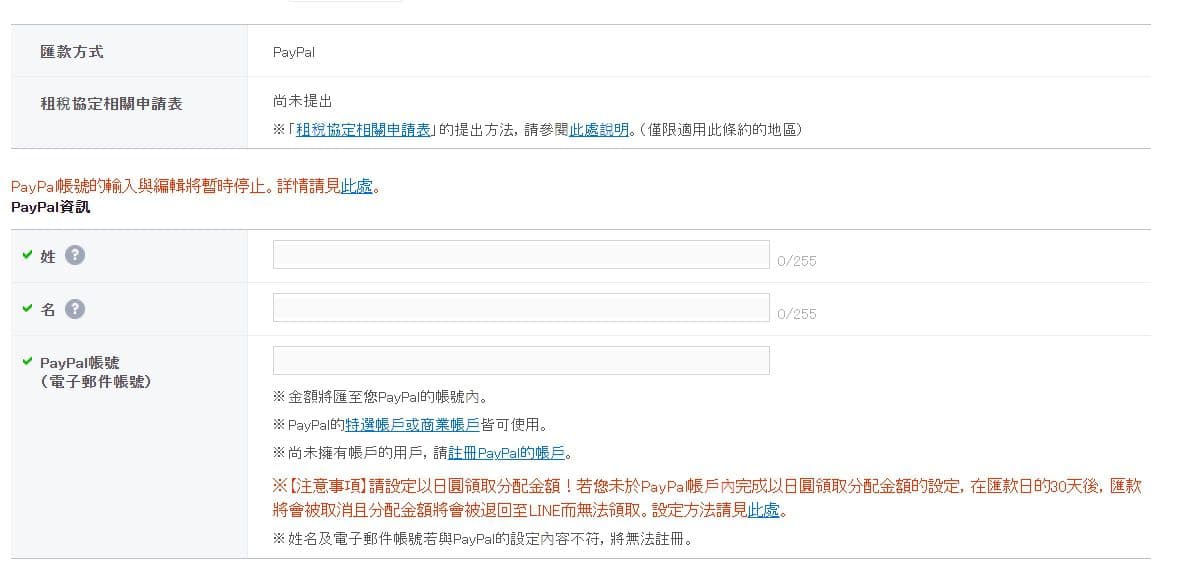Click the 姓 input field

pos(521,255)
